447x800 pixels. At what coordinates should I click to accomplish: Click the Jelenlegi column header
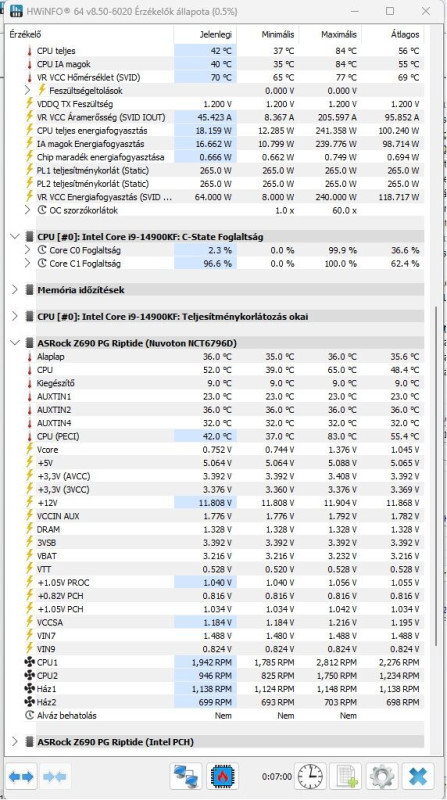coord(205,35)
